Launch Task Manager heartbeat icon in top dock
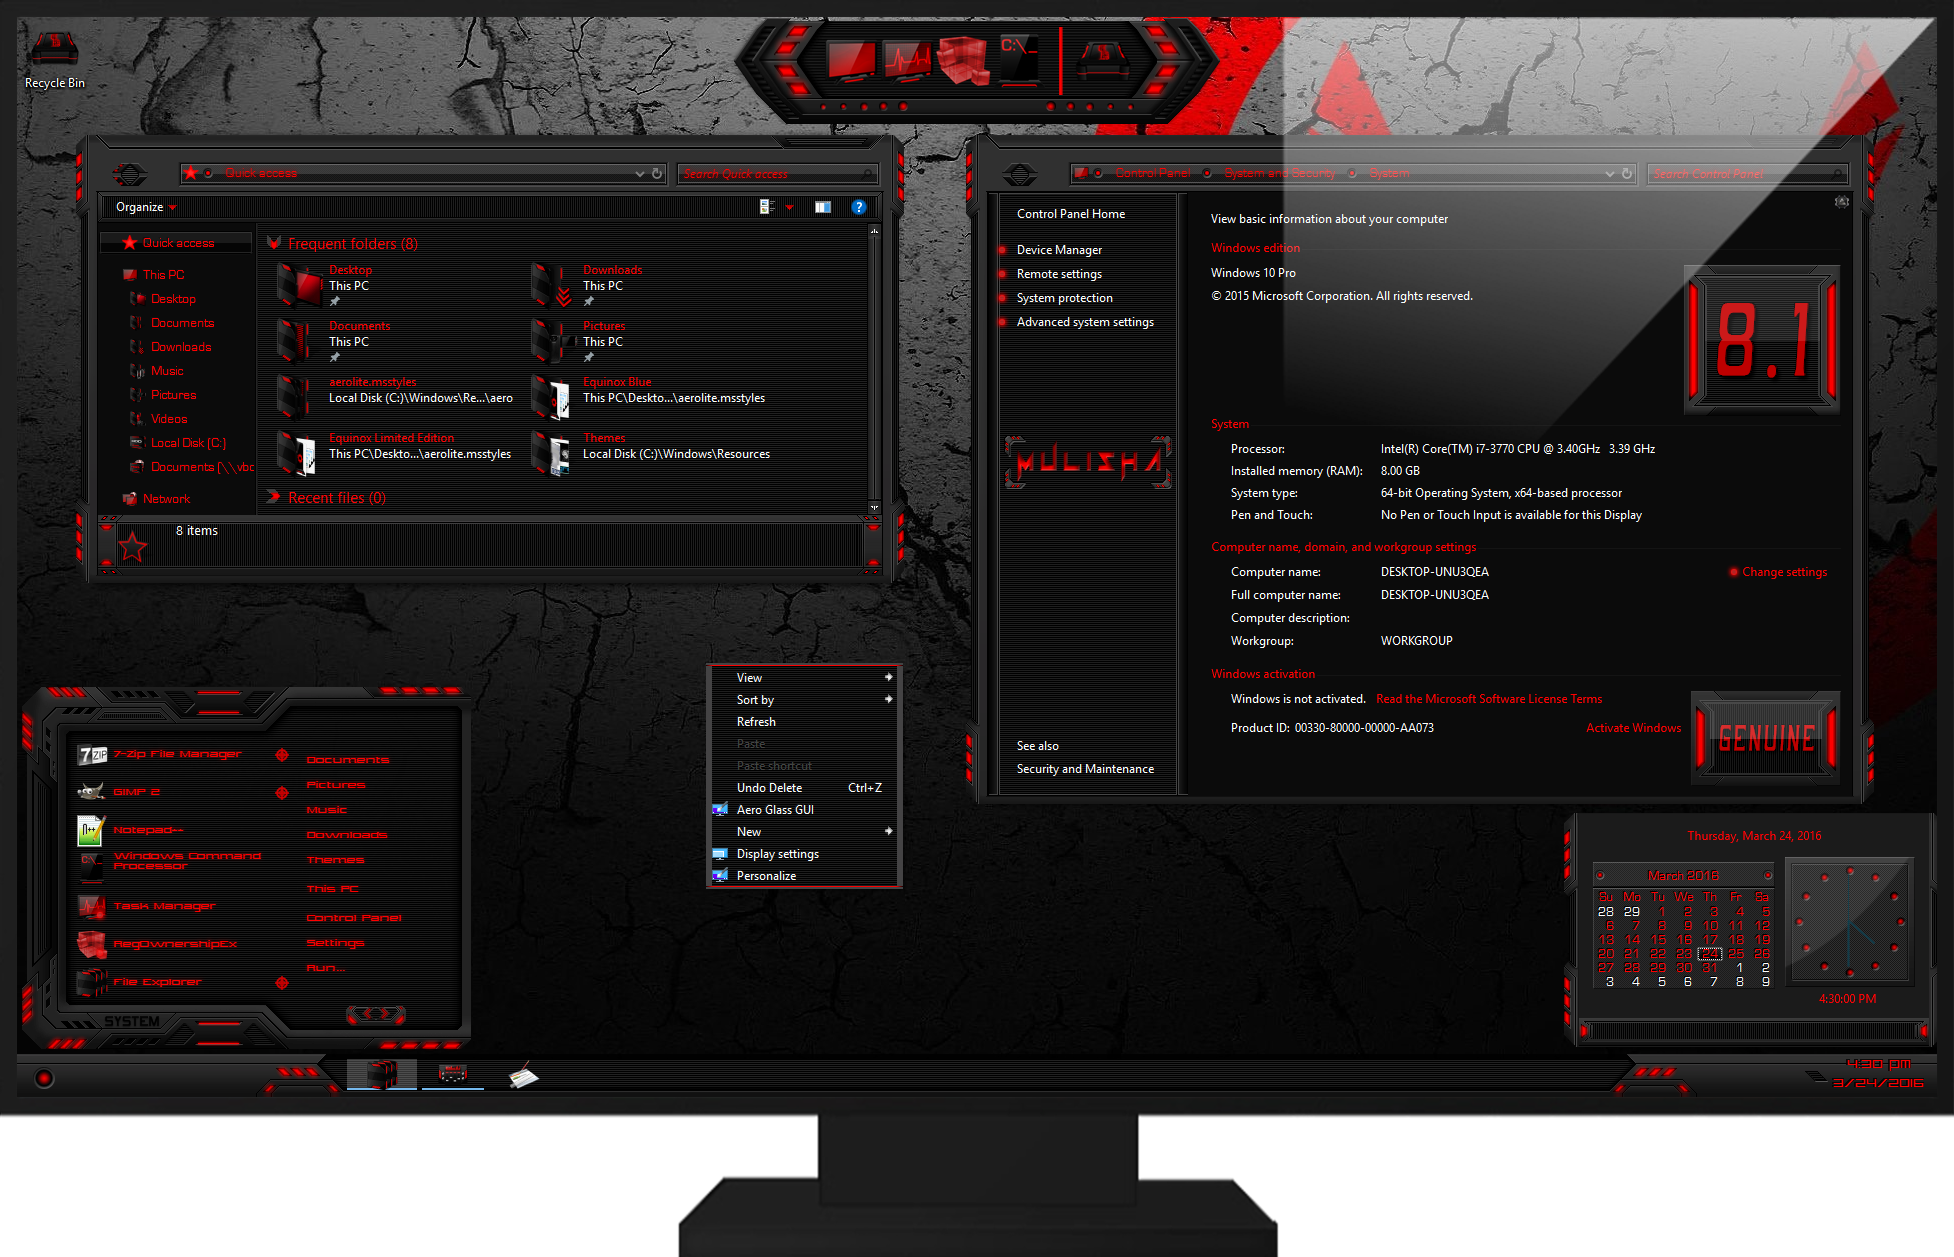Image resolution: width=1954 pixels, height=1257 pixels. (x=906, y=59)
